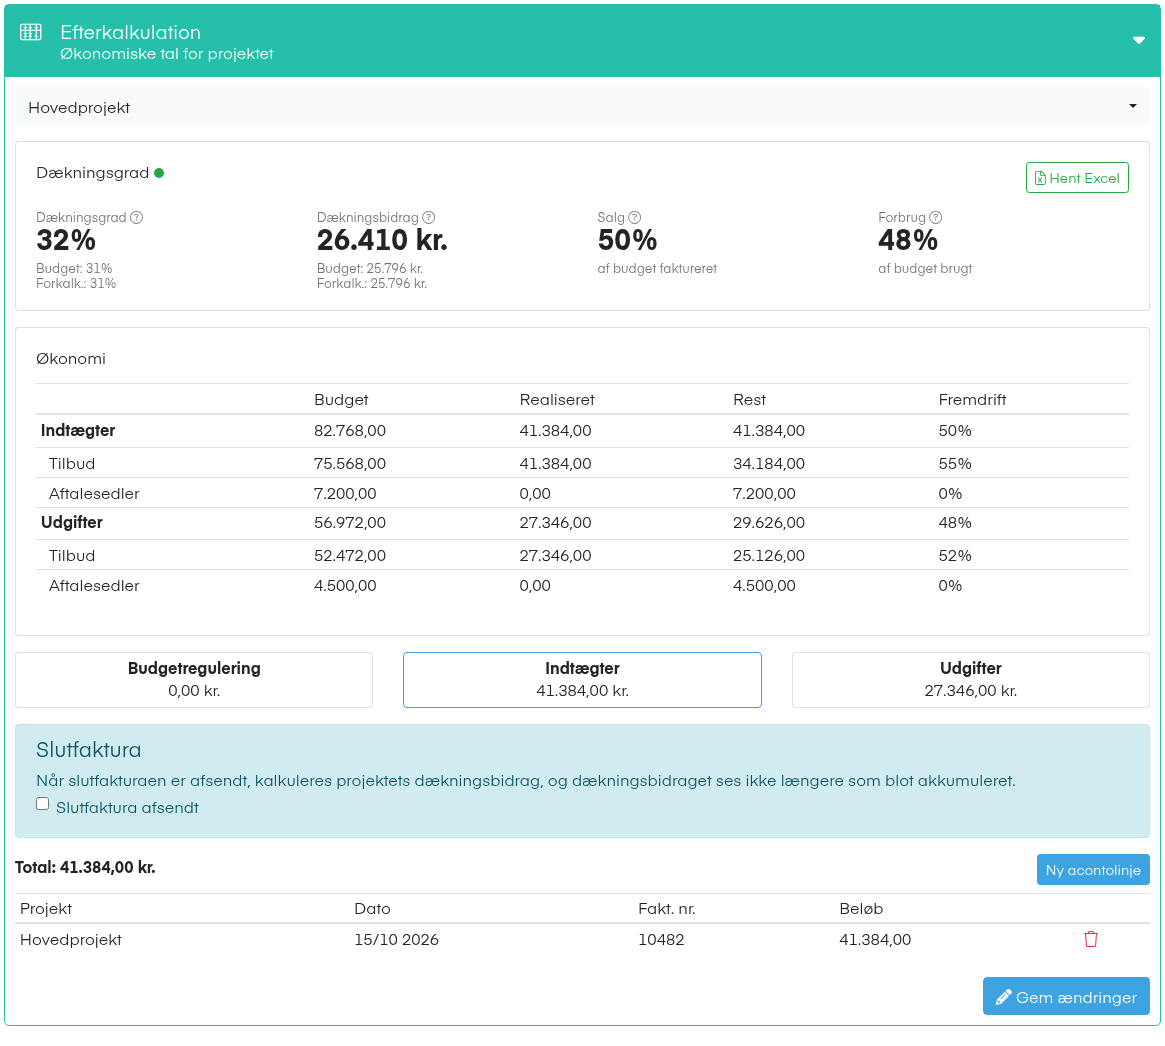1165x1046 pixels.
Task: Click the 50% Salg value
Action: [627, 240]
